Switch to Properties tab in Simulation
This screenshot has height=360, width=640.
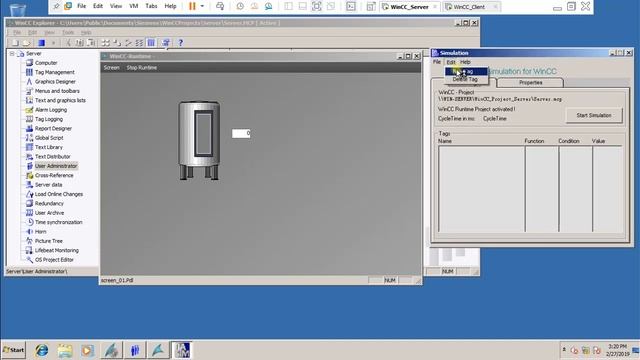(x=530, y=82)
